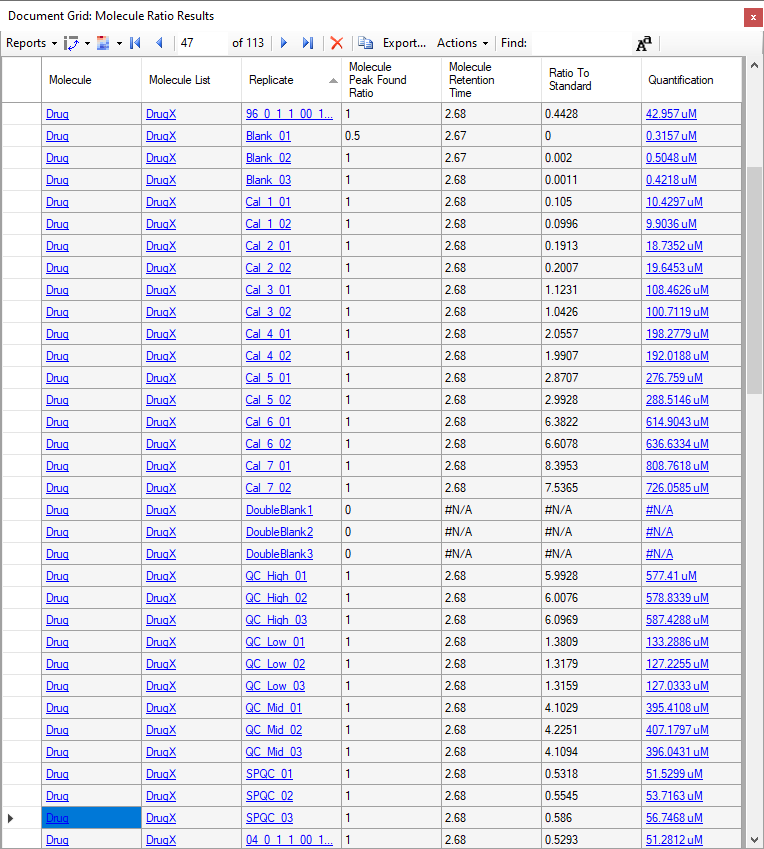Open the SPQC_01 replicate link

(x=269, y=774)
